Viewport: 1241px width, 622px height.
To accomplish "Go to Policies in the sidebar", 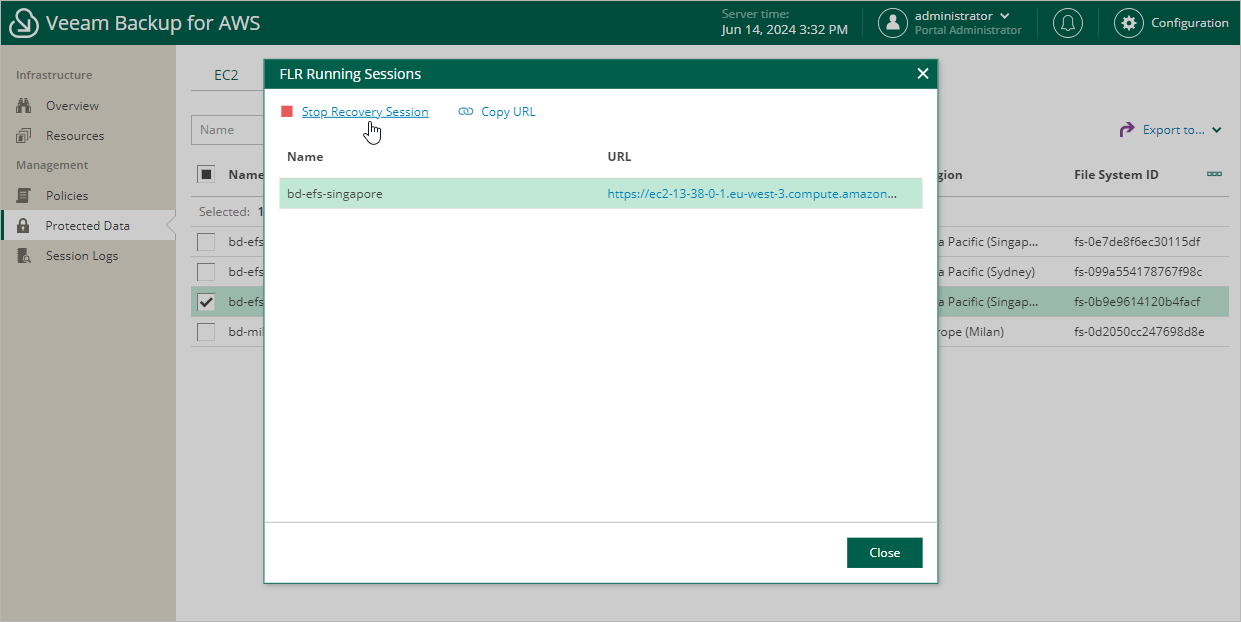I will [67, 196].
